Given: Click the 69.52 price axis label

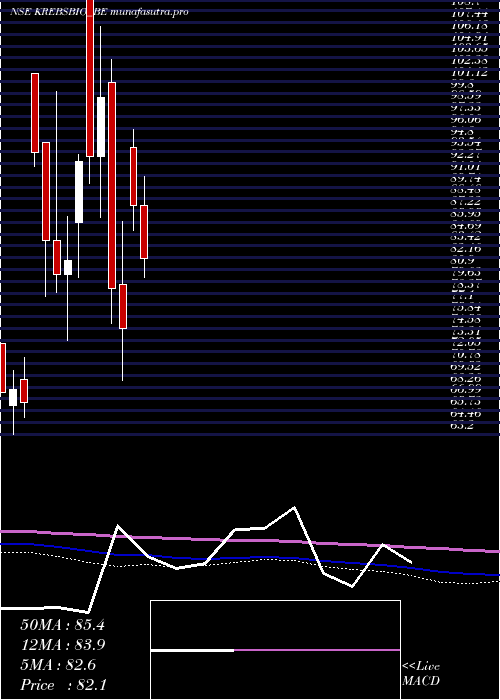Looking at the screenshot, I should pyautogui.click(x=467, y=367).
